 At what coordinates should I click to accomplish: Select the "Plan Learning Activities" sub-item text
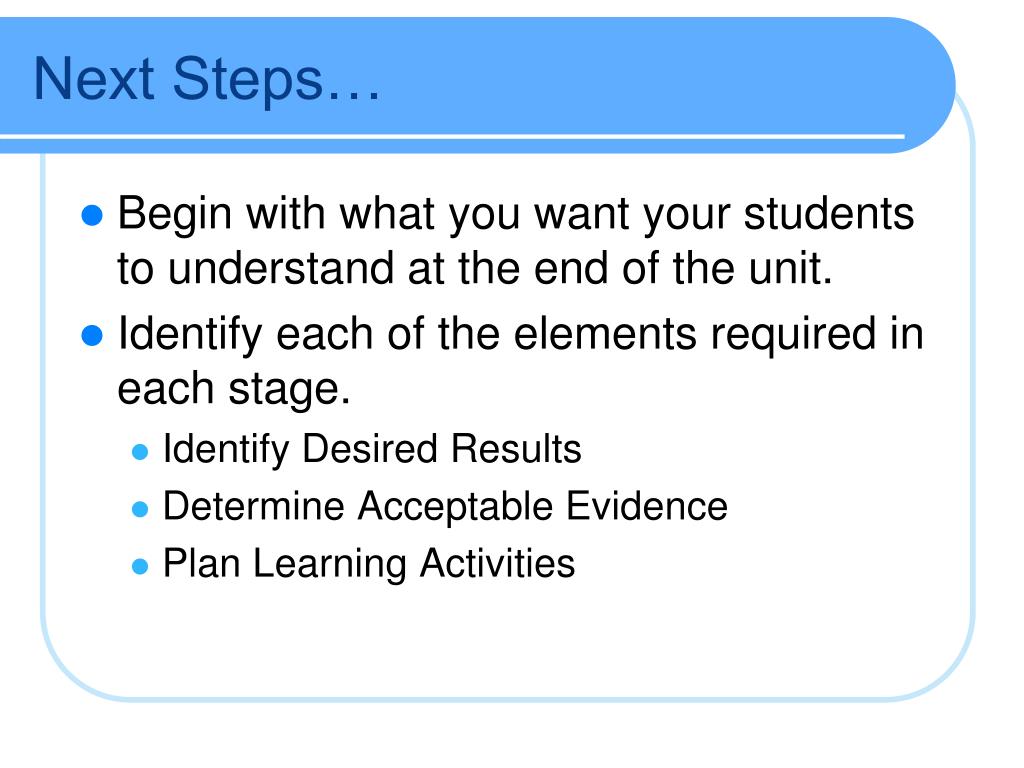369,564
